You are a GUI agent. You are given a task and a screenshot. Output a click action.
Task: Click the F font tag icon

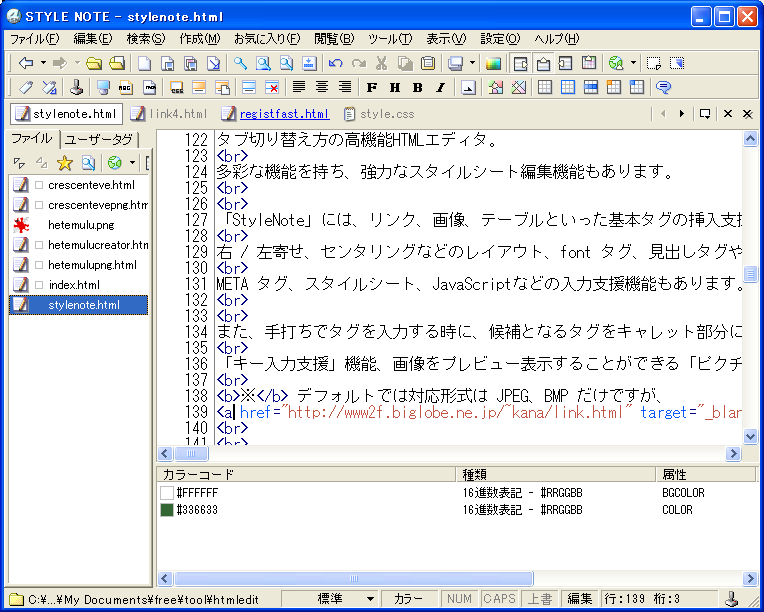coord(372,88)
